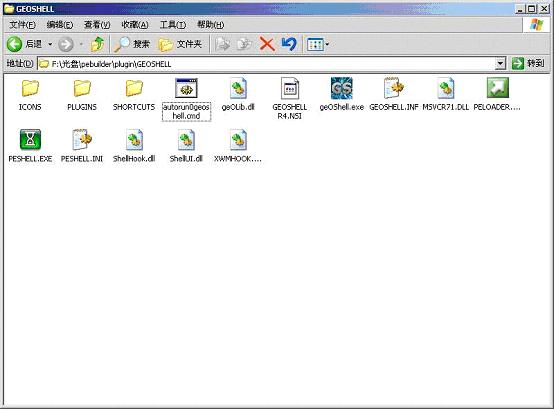Screen dimensions: 554x410
Task: Open the 查看(V) menu
Action: click(97, 25)
